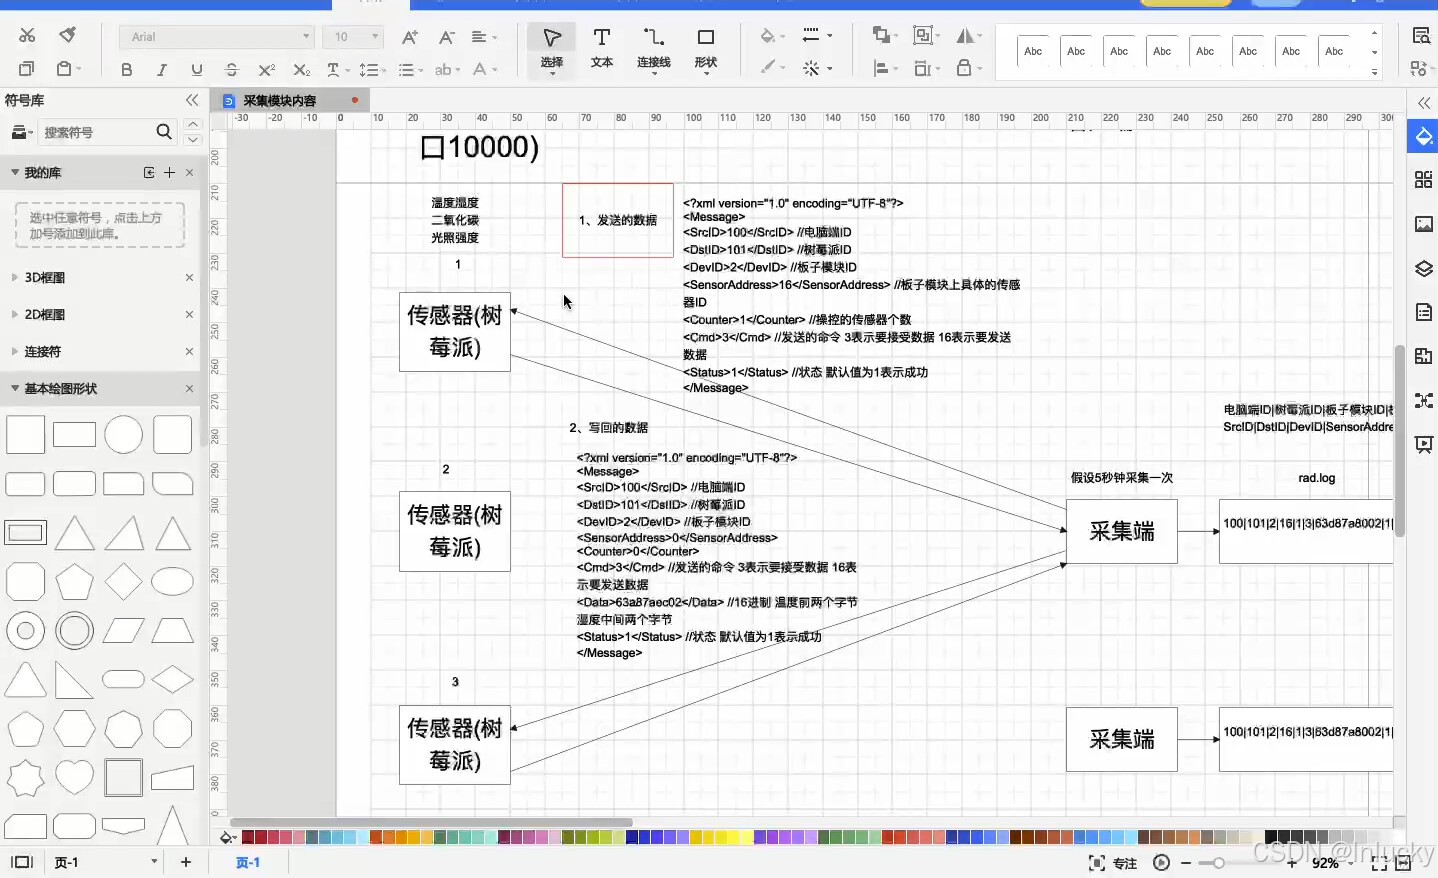Click the Paste clipboard icon
The image size is (1438, 878).
point(65,69)
